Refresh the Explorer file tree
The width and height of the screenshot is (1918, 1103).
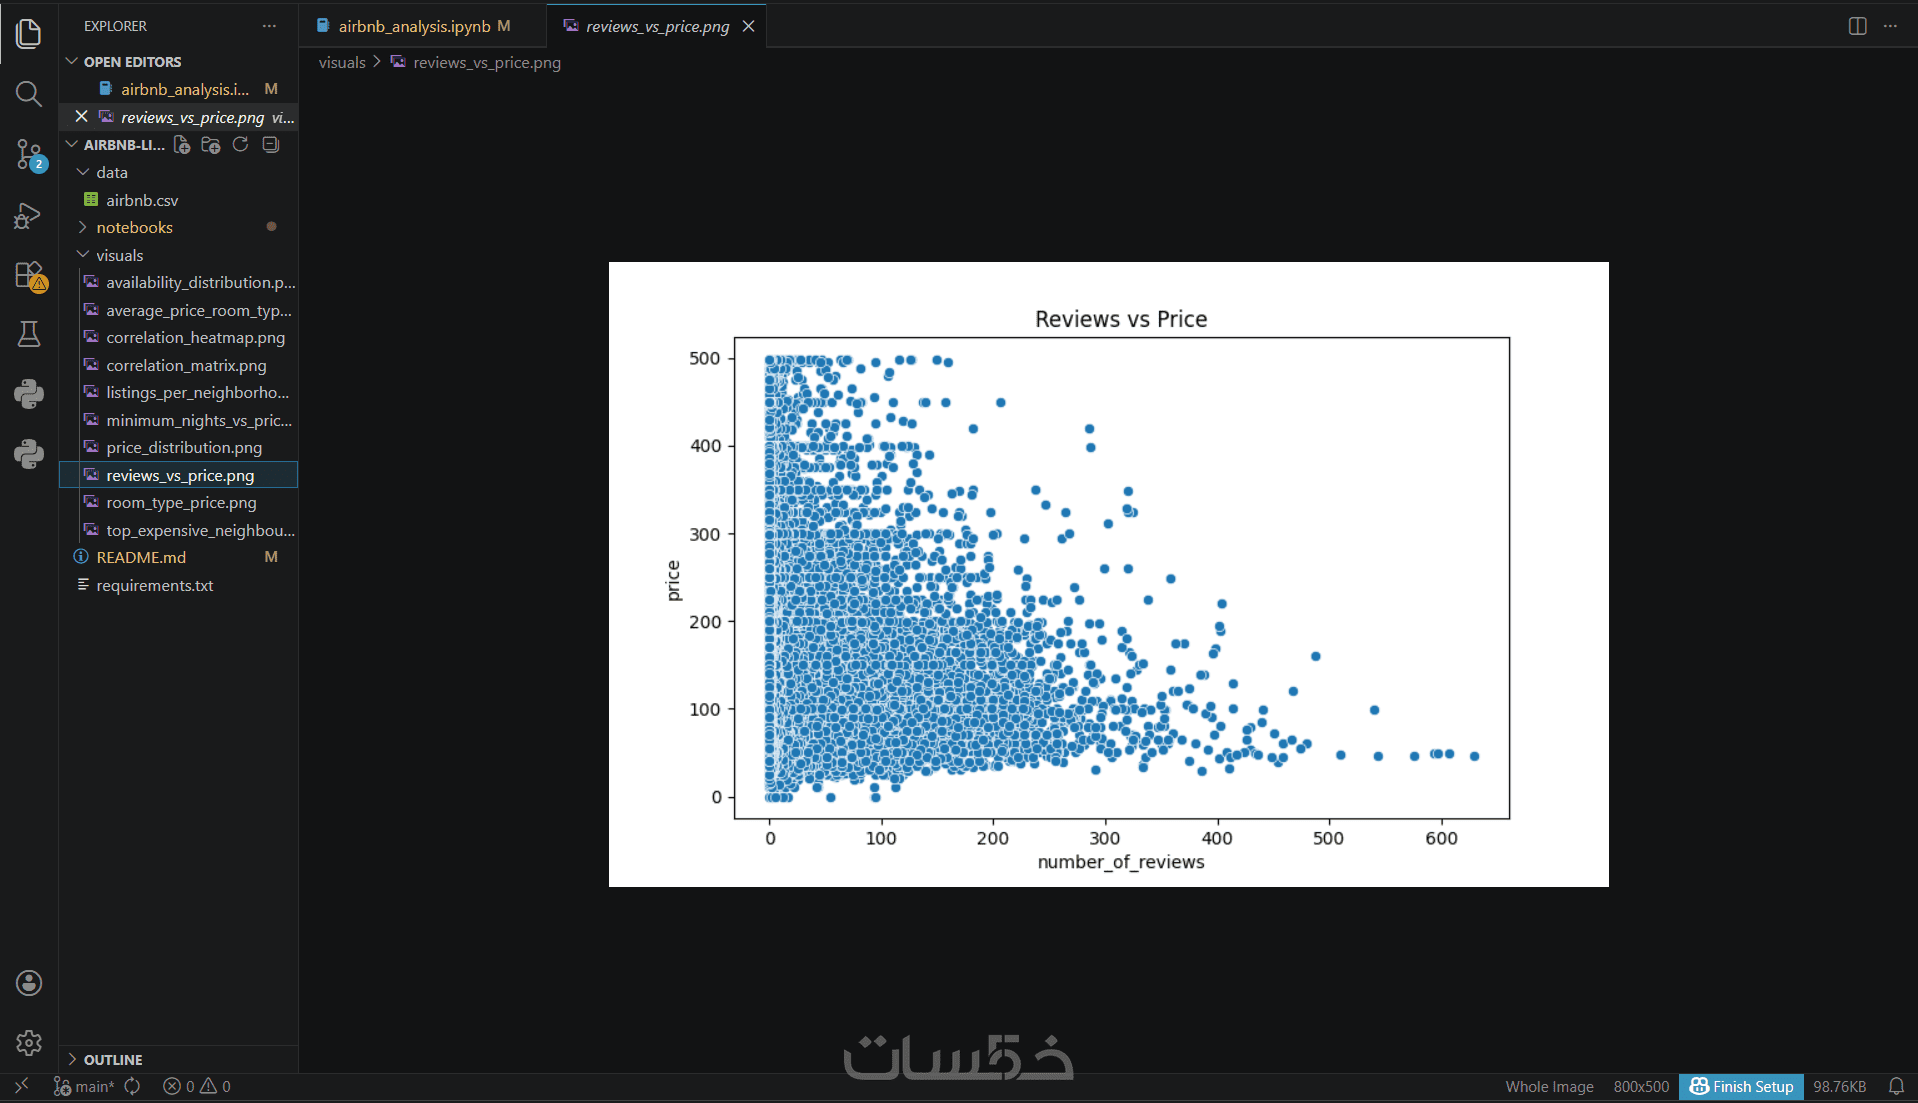pyautogui.click(x=240, y=145)
